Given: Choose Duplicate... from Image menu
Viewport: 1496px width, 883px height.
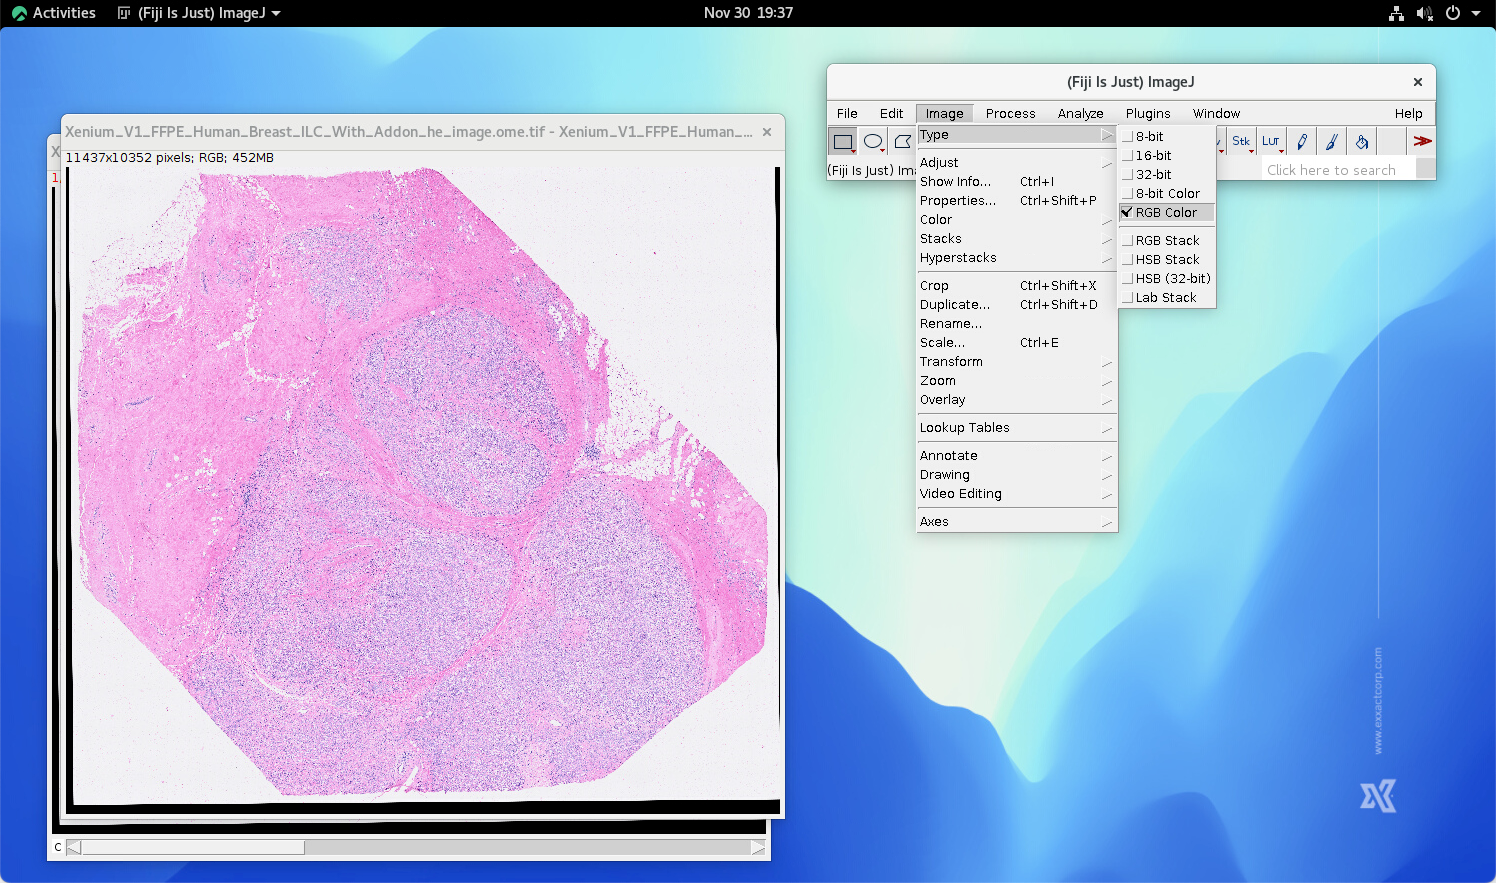Looking at the screenshot, I should [1016, 304].
